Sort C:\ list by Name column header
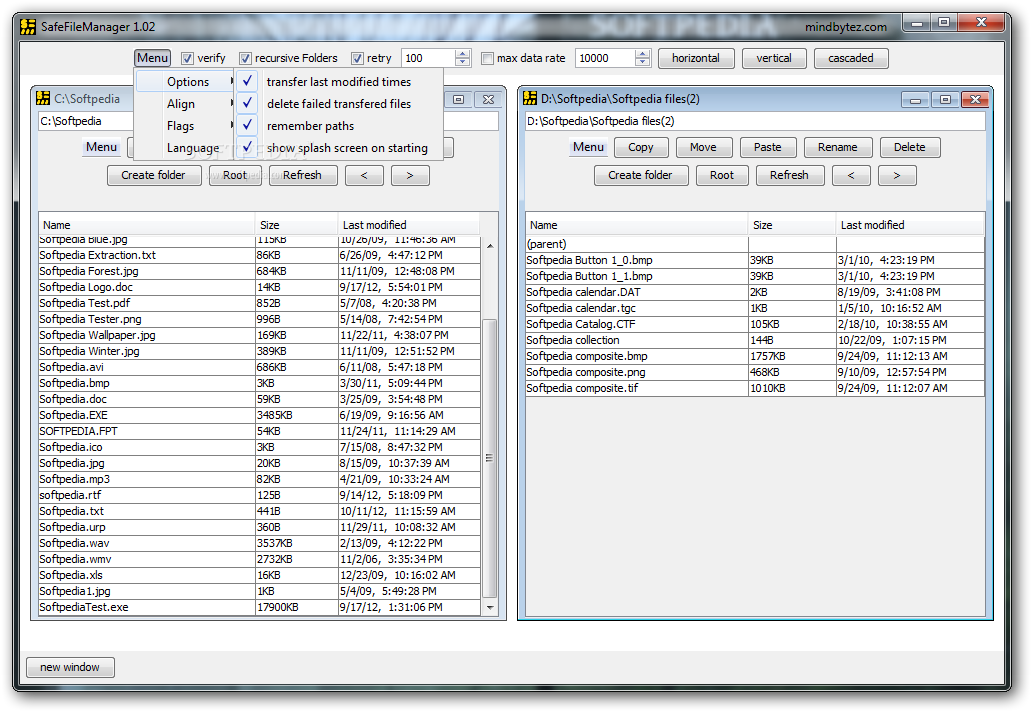 tap(147, 225)
